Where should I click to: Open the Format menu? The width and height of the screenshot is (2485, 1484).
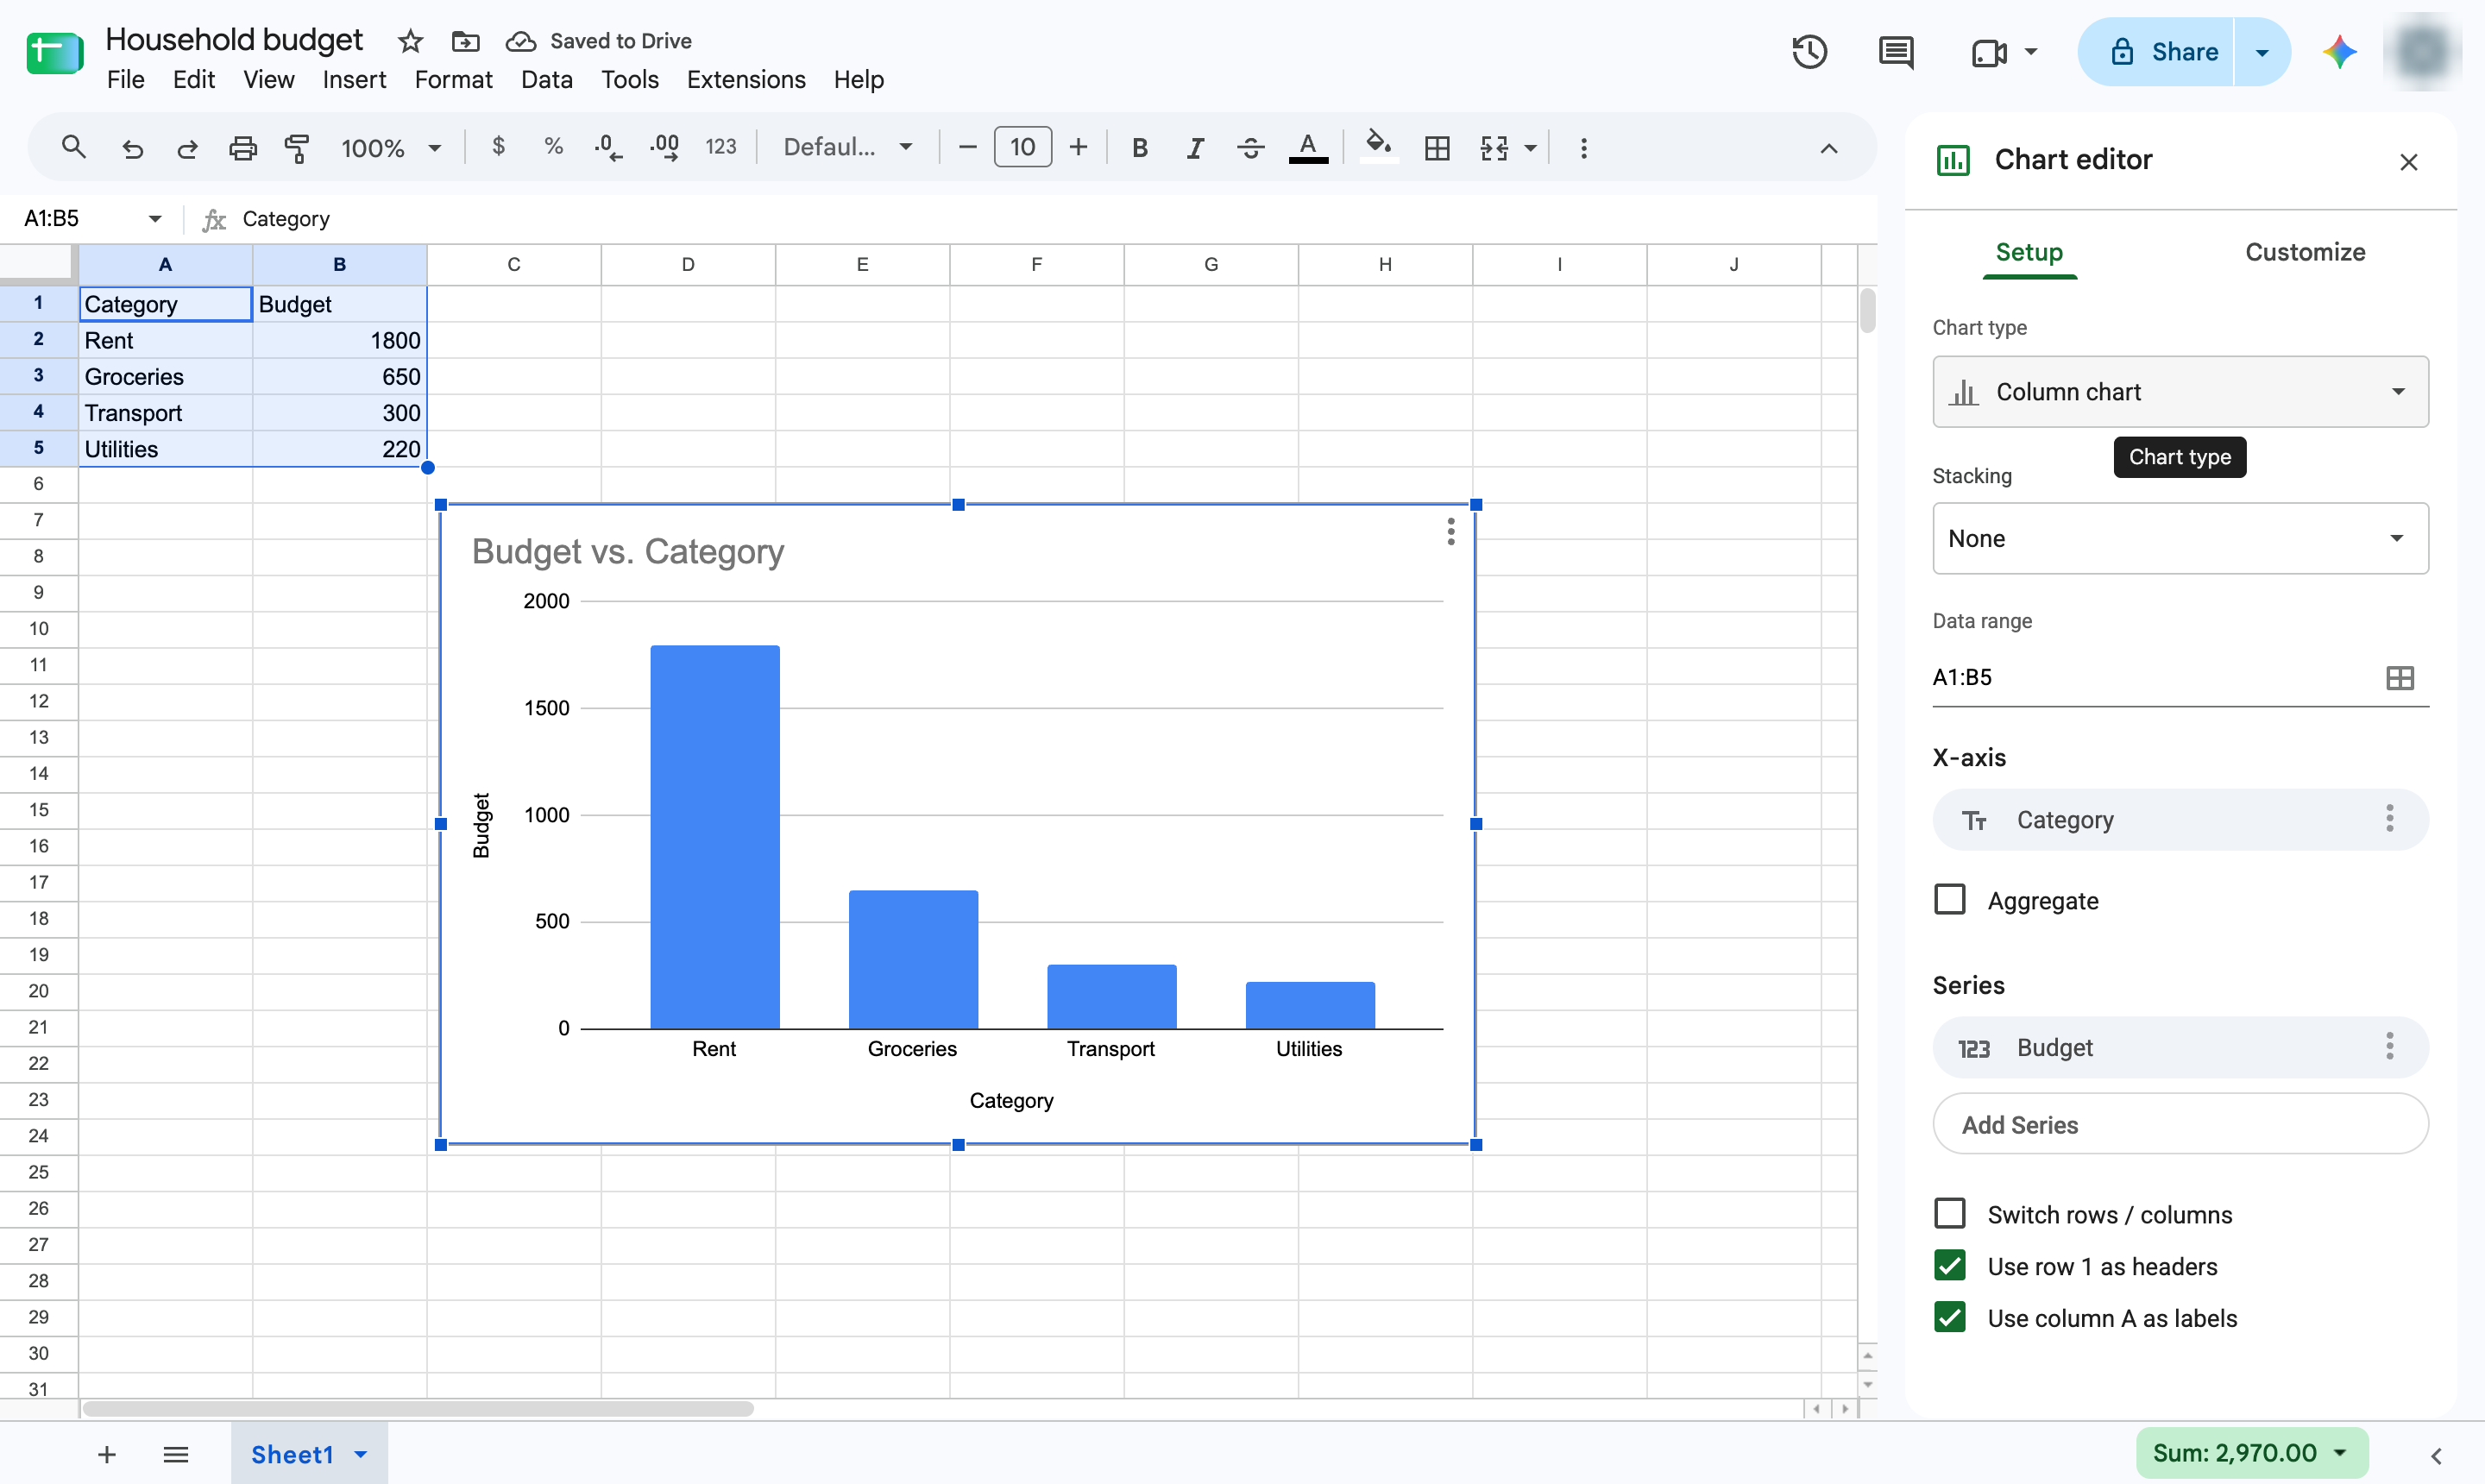pos(453,80)
